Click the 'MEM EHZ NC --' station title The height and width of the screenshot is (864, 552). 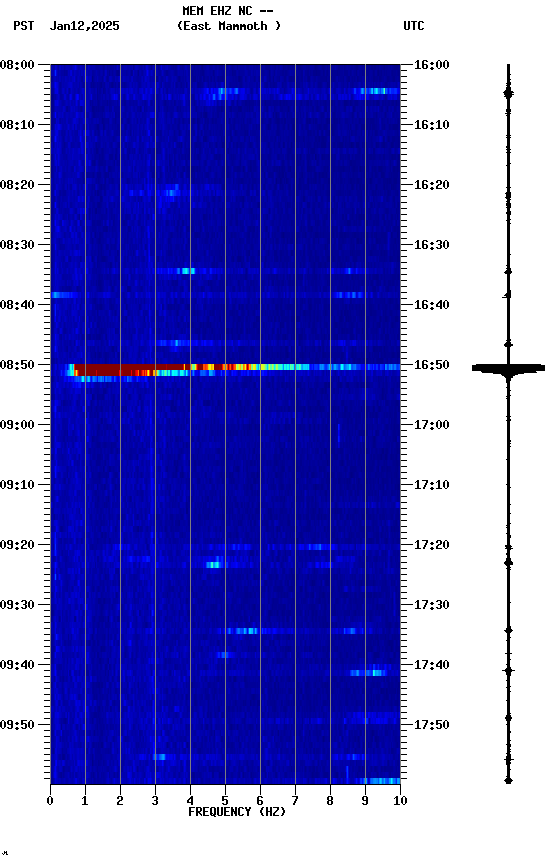pyautogui.click(x=228, y=10)
